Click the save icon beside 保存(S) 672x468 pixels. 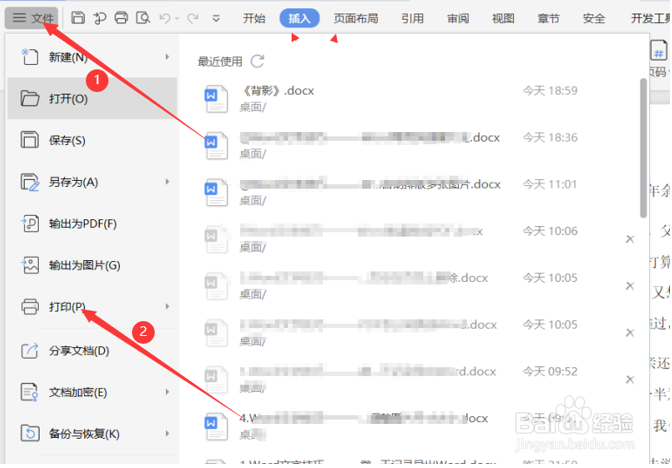point(29,140)
